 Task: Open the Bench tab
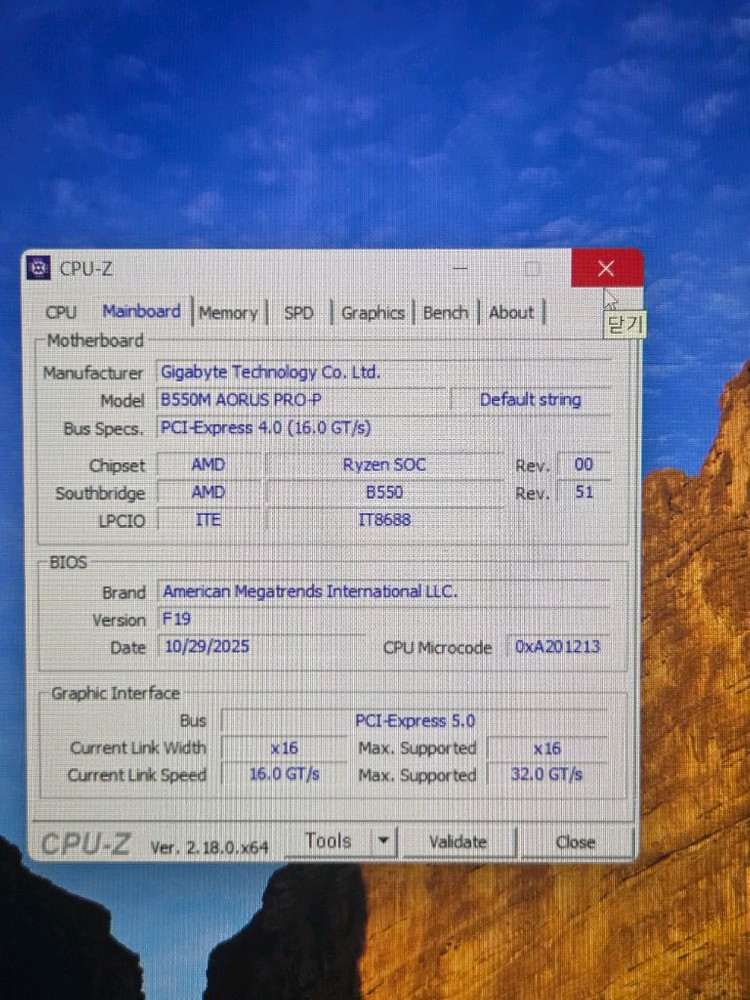pyautogui.click(x=445, y=313)
